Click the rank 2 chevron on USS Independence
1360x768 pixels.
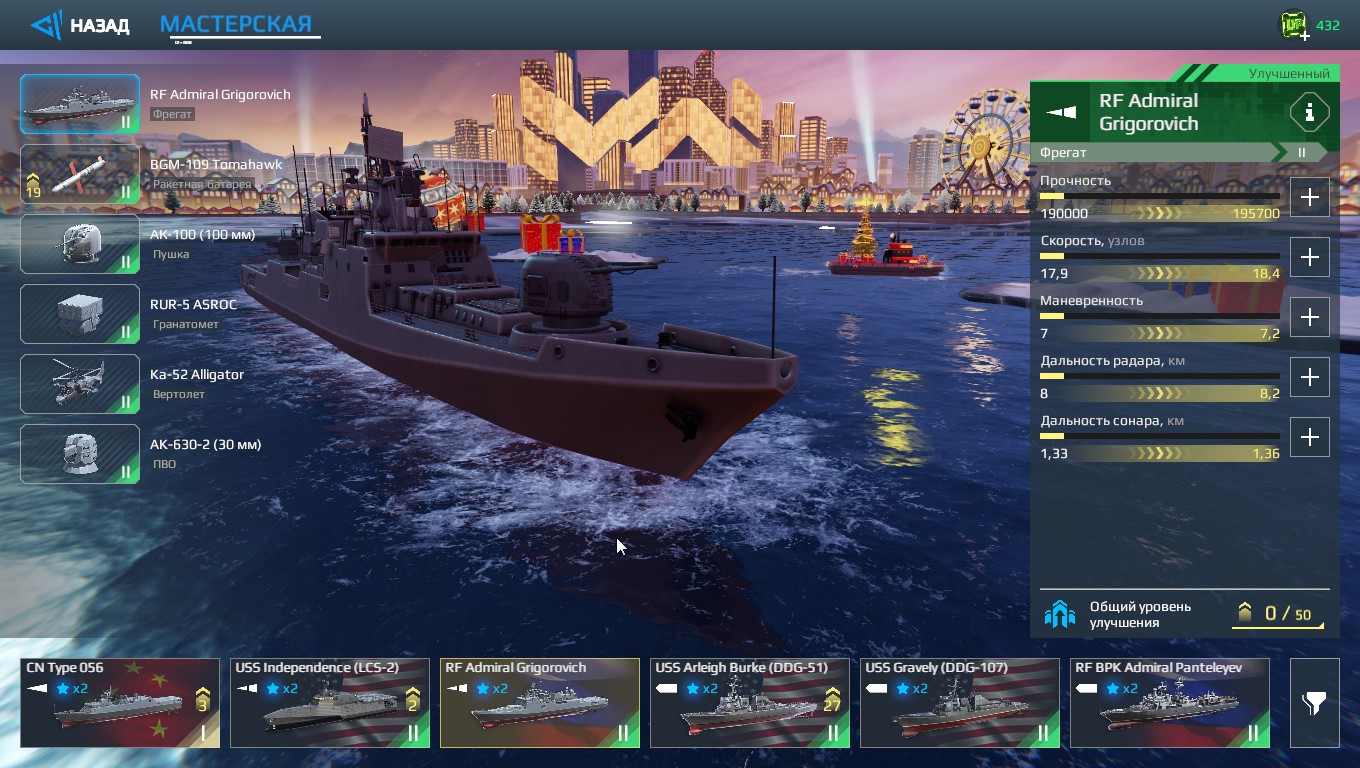coord(412,699)
